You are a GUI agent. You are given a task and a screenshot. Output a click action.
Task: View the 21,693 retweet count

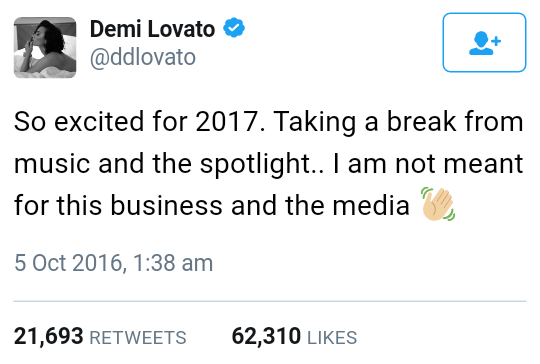coord(49,336)
